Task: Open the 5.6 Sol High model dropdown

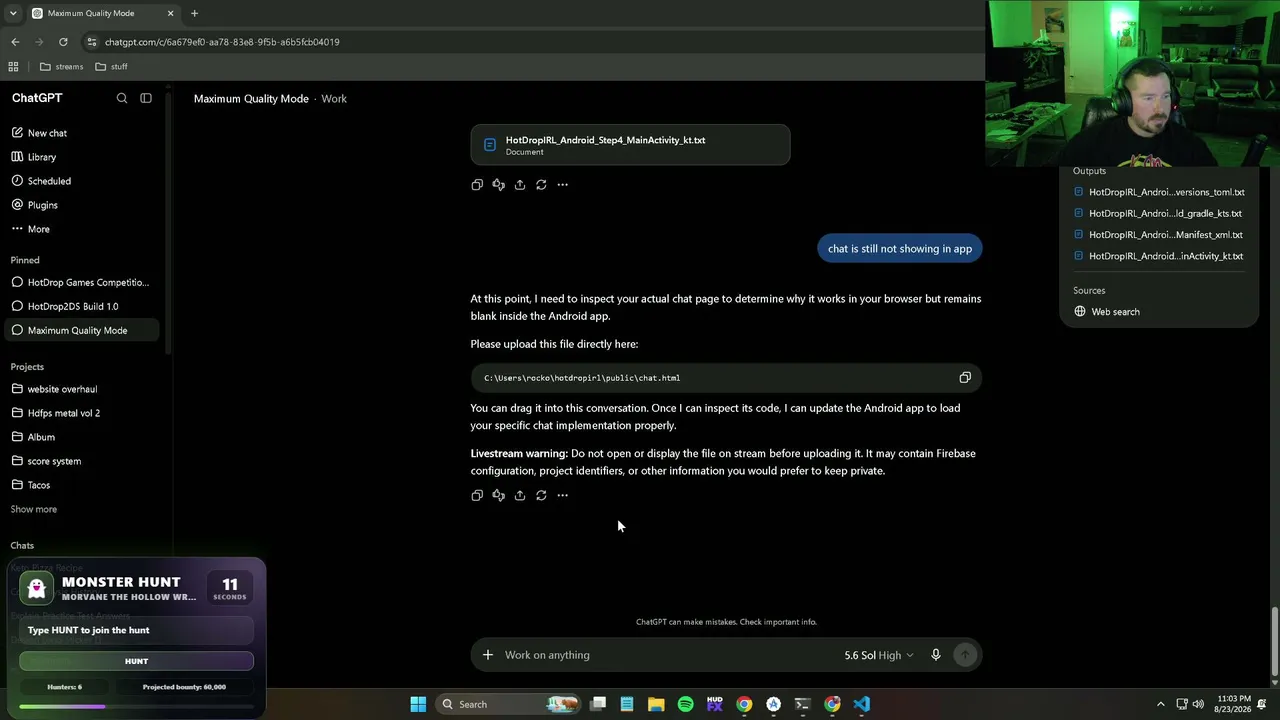Action: click(x=879, y=655)
